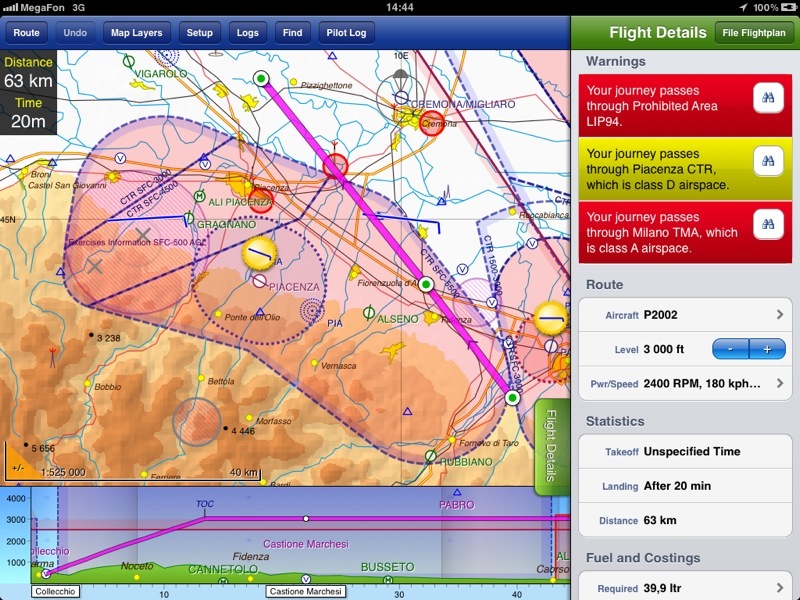Locate Prohibited Area LIP94 with binoculars icon

766,100
